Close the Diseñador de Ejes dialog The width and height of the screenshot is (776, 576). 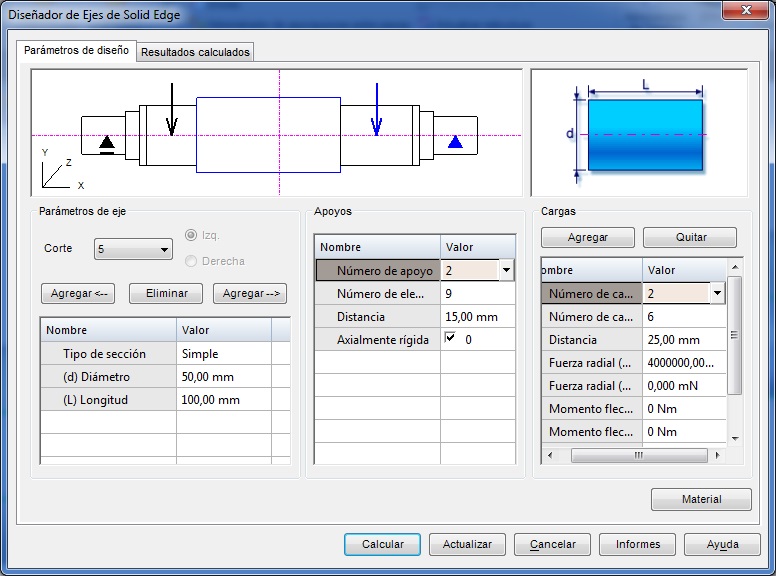tap(746, 10)
